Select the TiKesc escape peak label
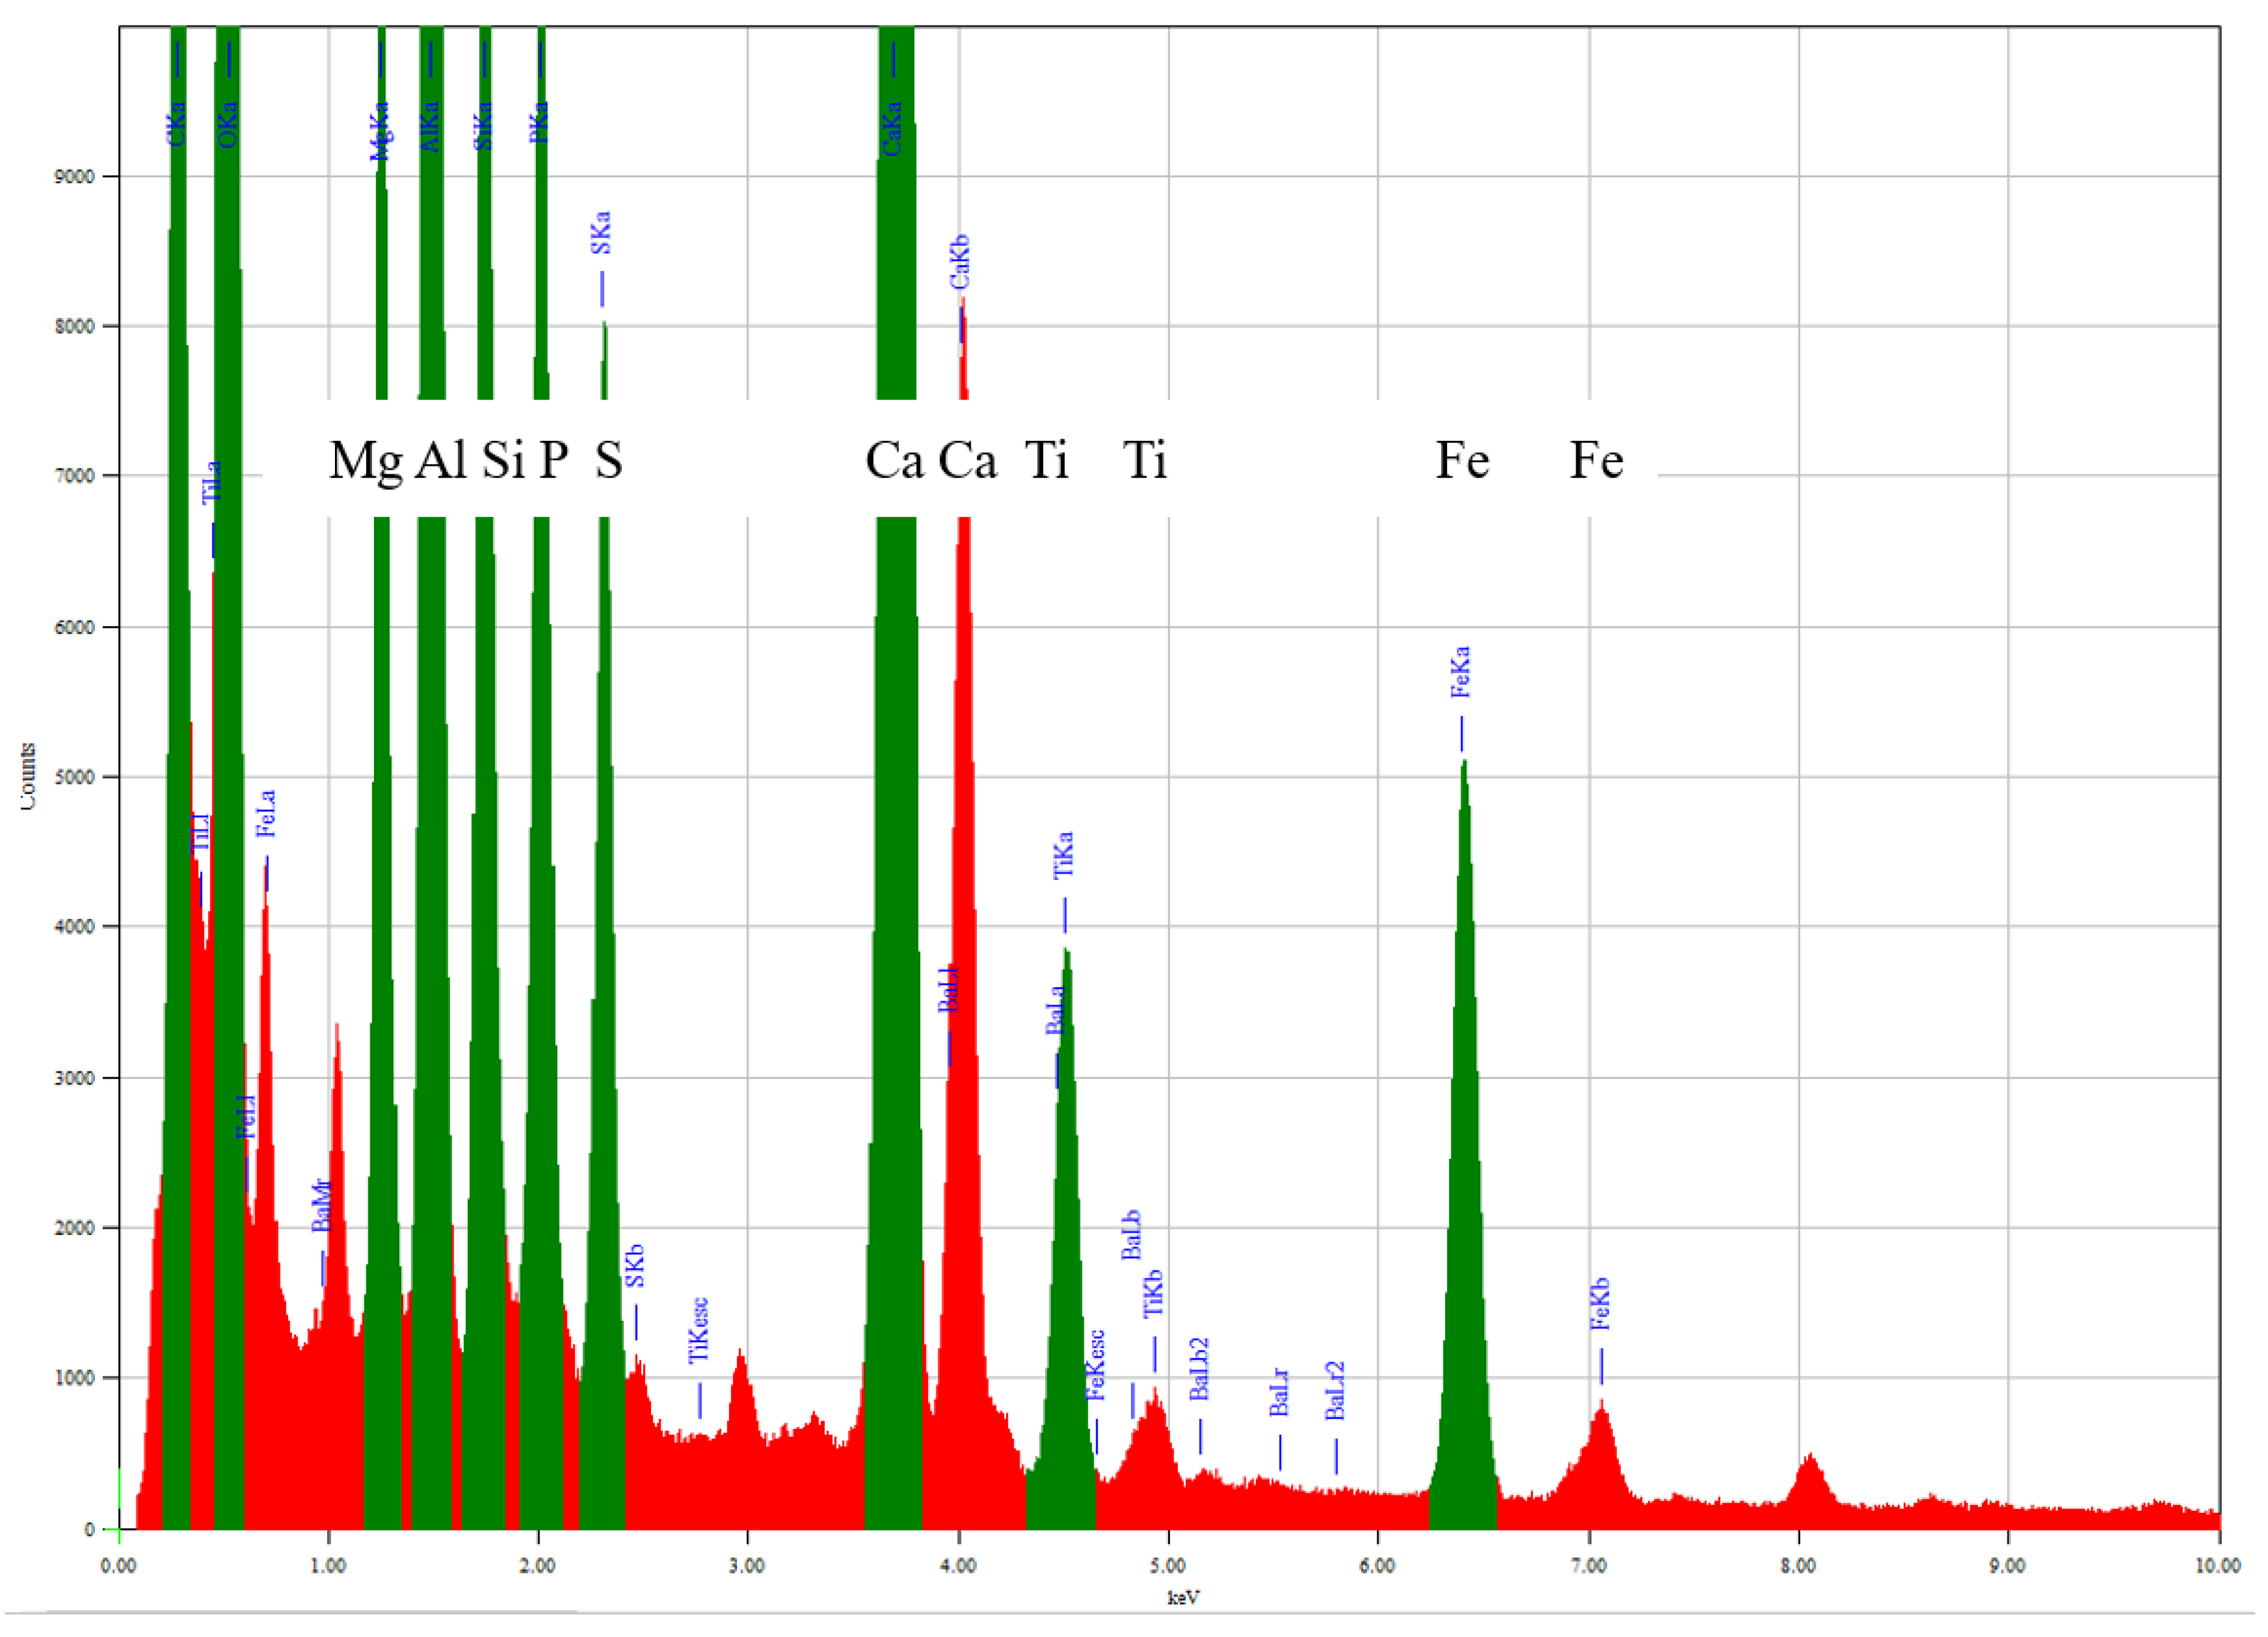This screenshot has width=2268, height=1637. click(x=699, y=1330)
